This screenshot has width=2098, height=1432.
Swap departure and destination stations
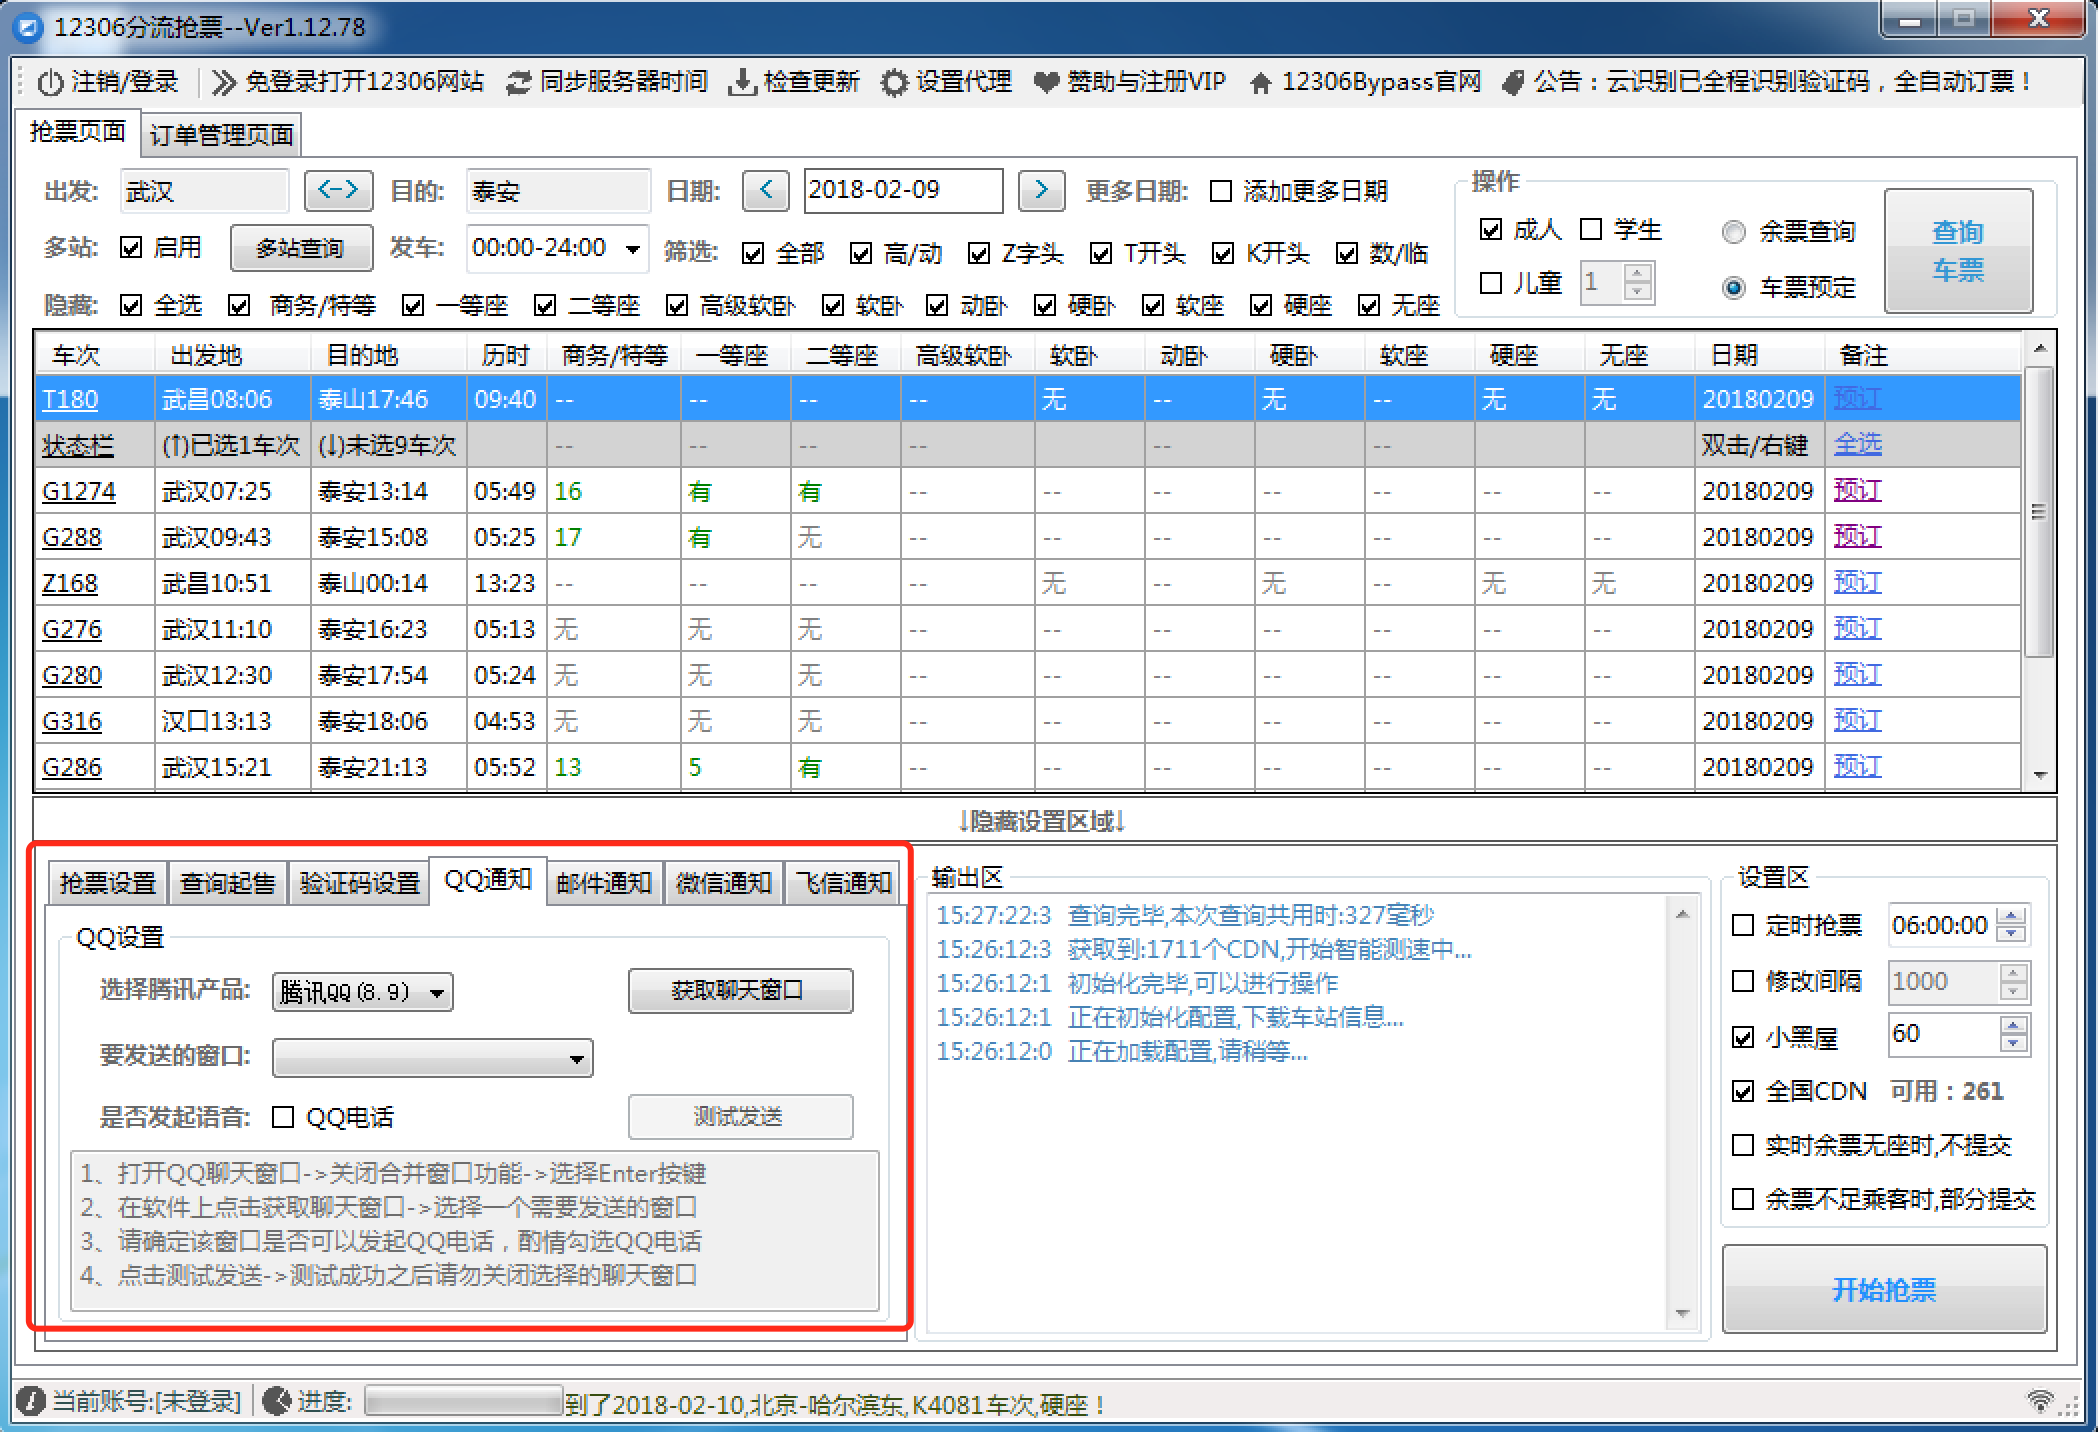coord(338,190)
